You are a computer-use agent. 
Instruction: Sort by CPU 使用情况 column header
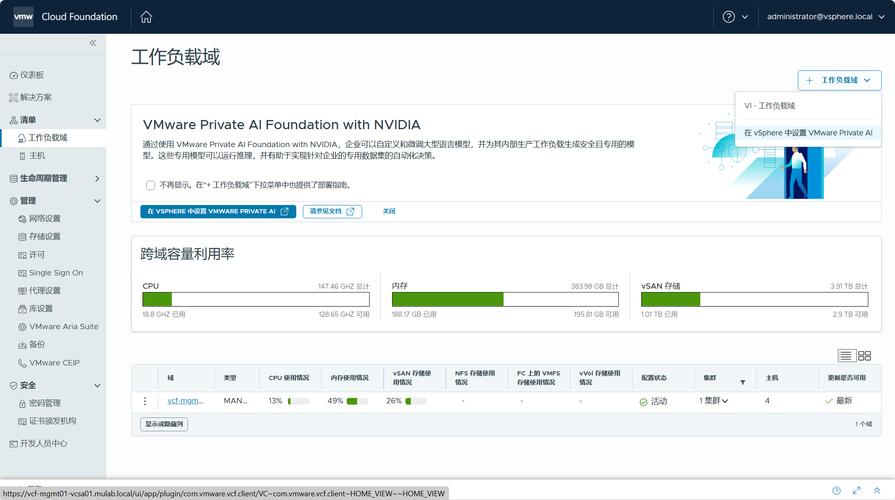pos(289,378)
